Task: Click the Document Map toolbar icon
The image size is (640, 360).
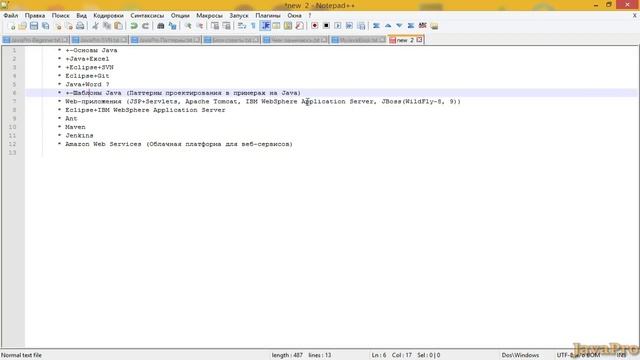Action: pyautogui.click(x=288, y=26)
